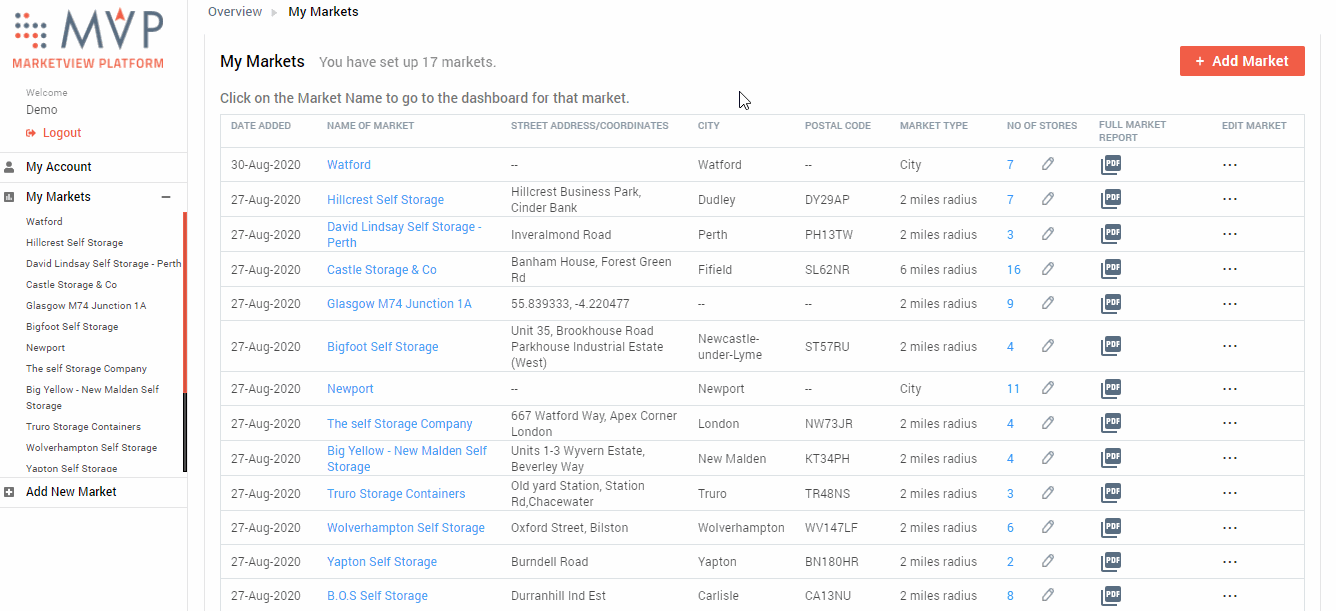The height and width of the screenshot is (611, 1336).
Task: Open Add New Market in the sidebar
Action: point(71,492)
